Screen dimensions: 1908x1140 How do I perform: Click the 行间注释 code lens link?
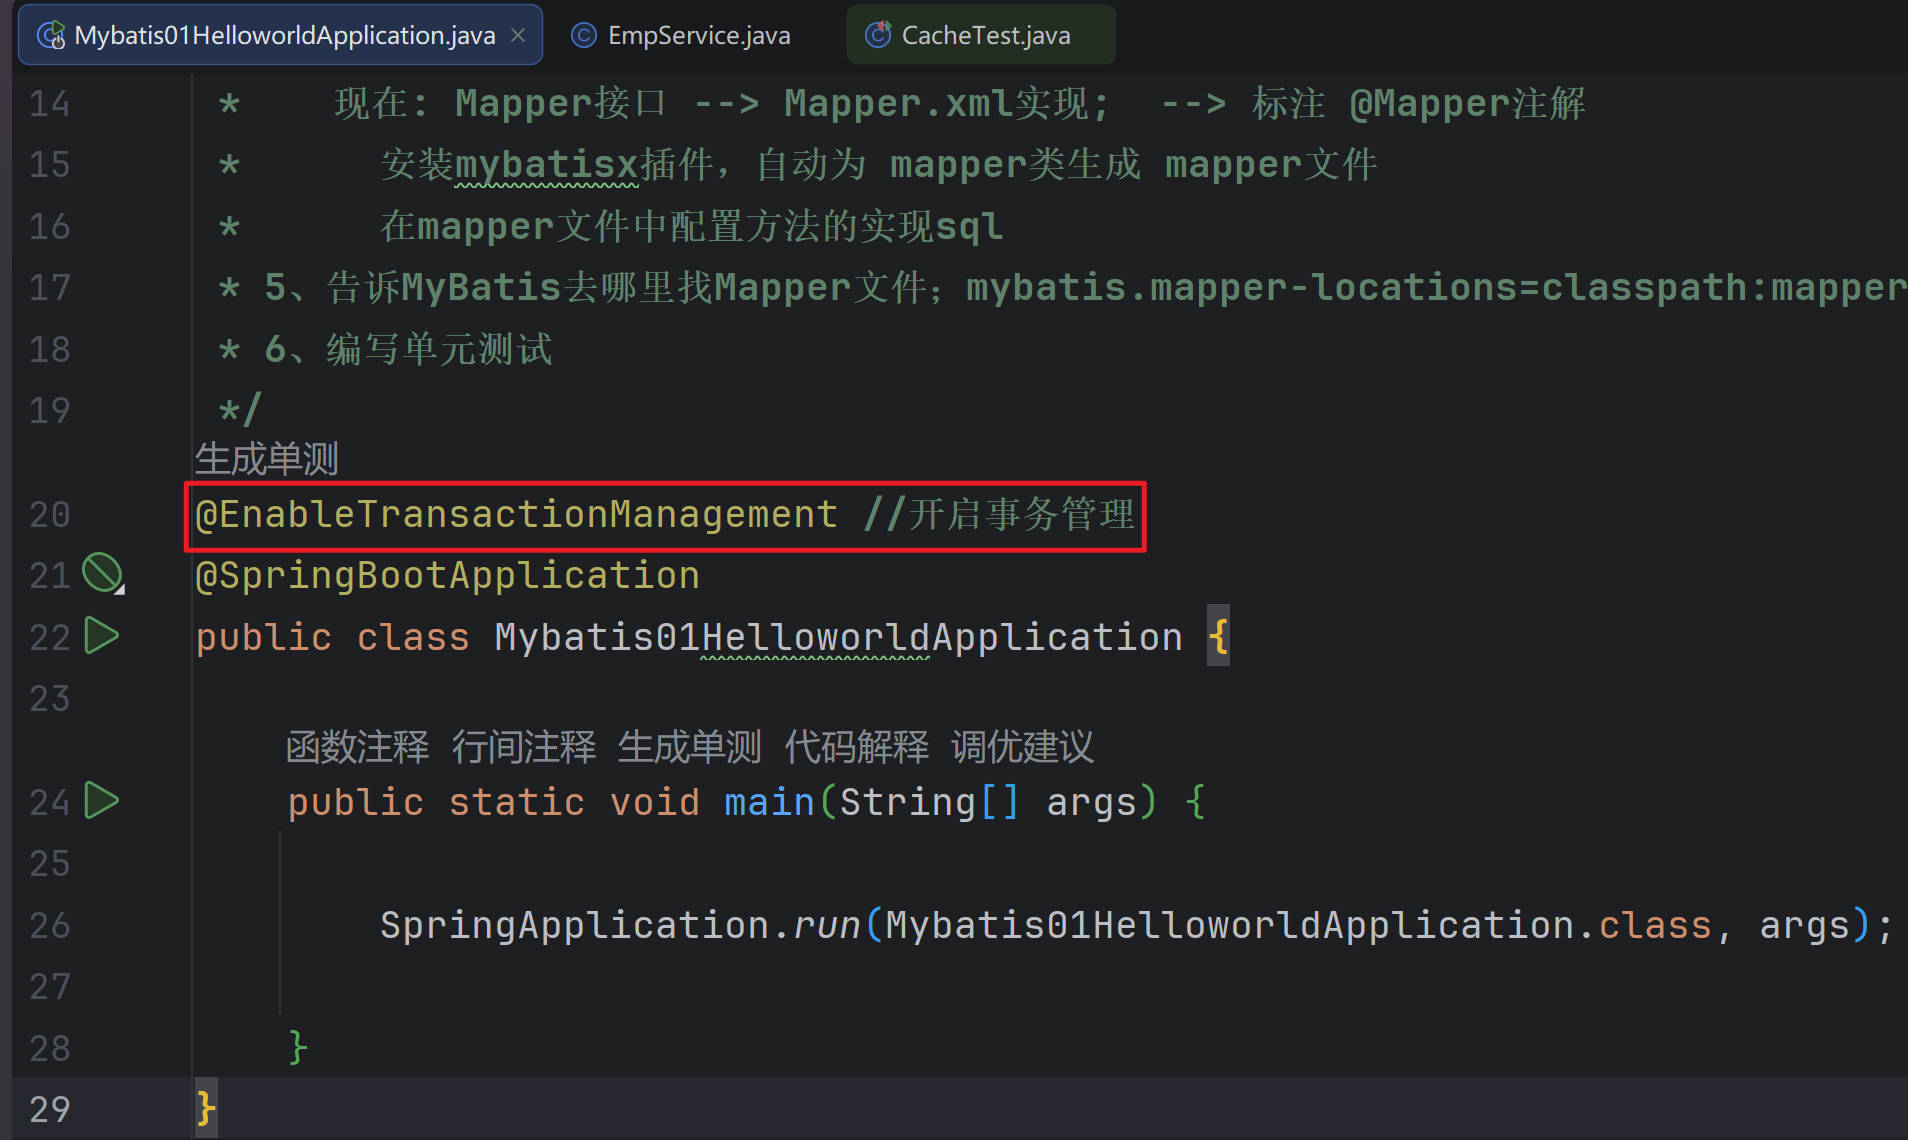(523, 747)
